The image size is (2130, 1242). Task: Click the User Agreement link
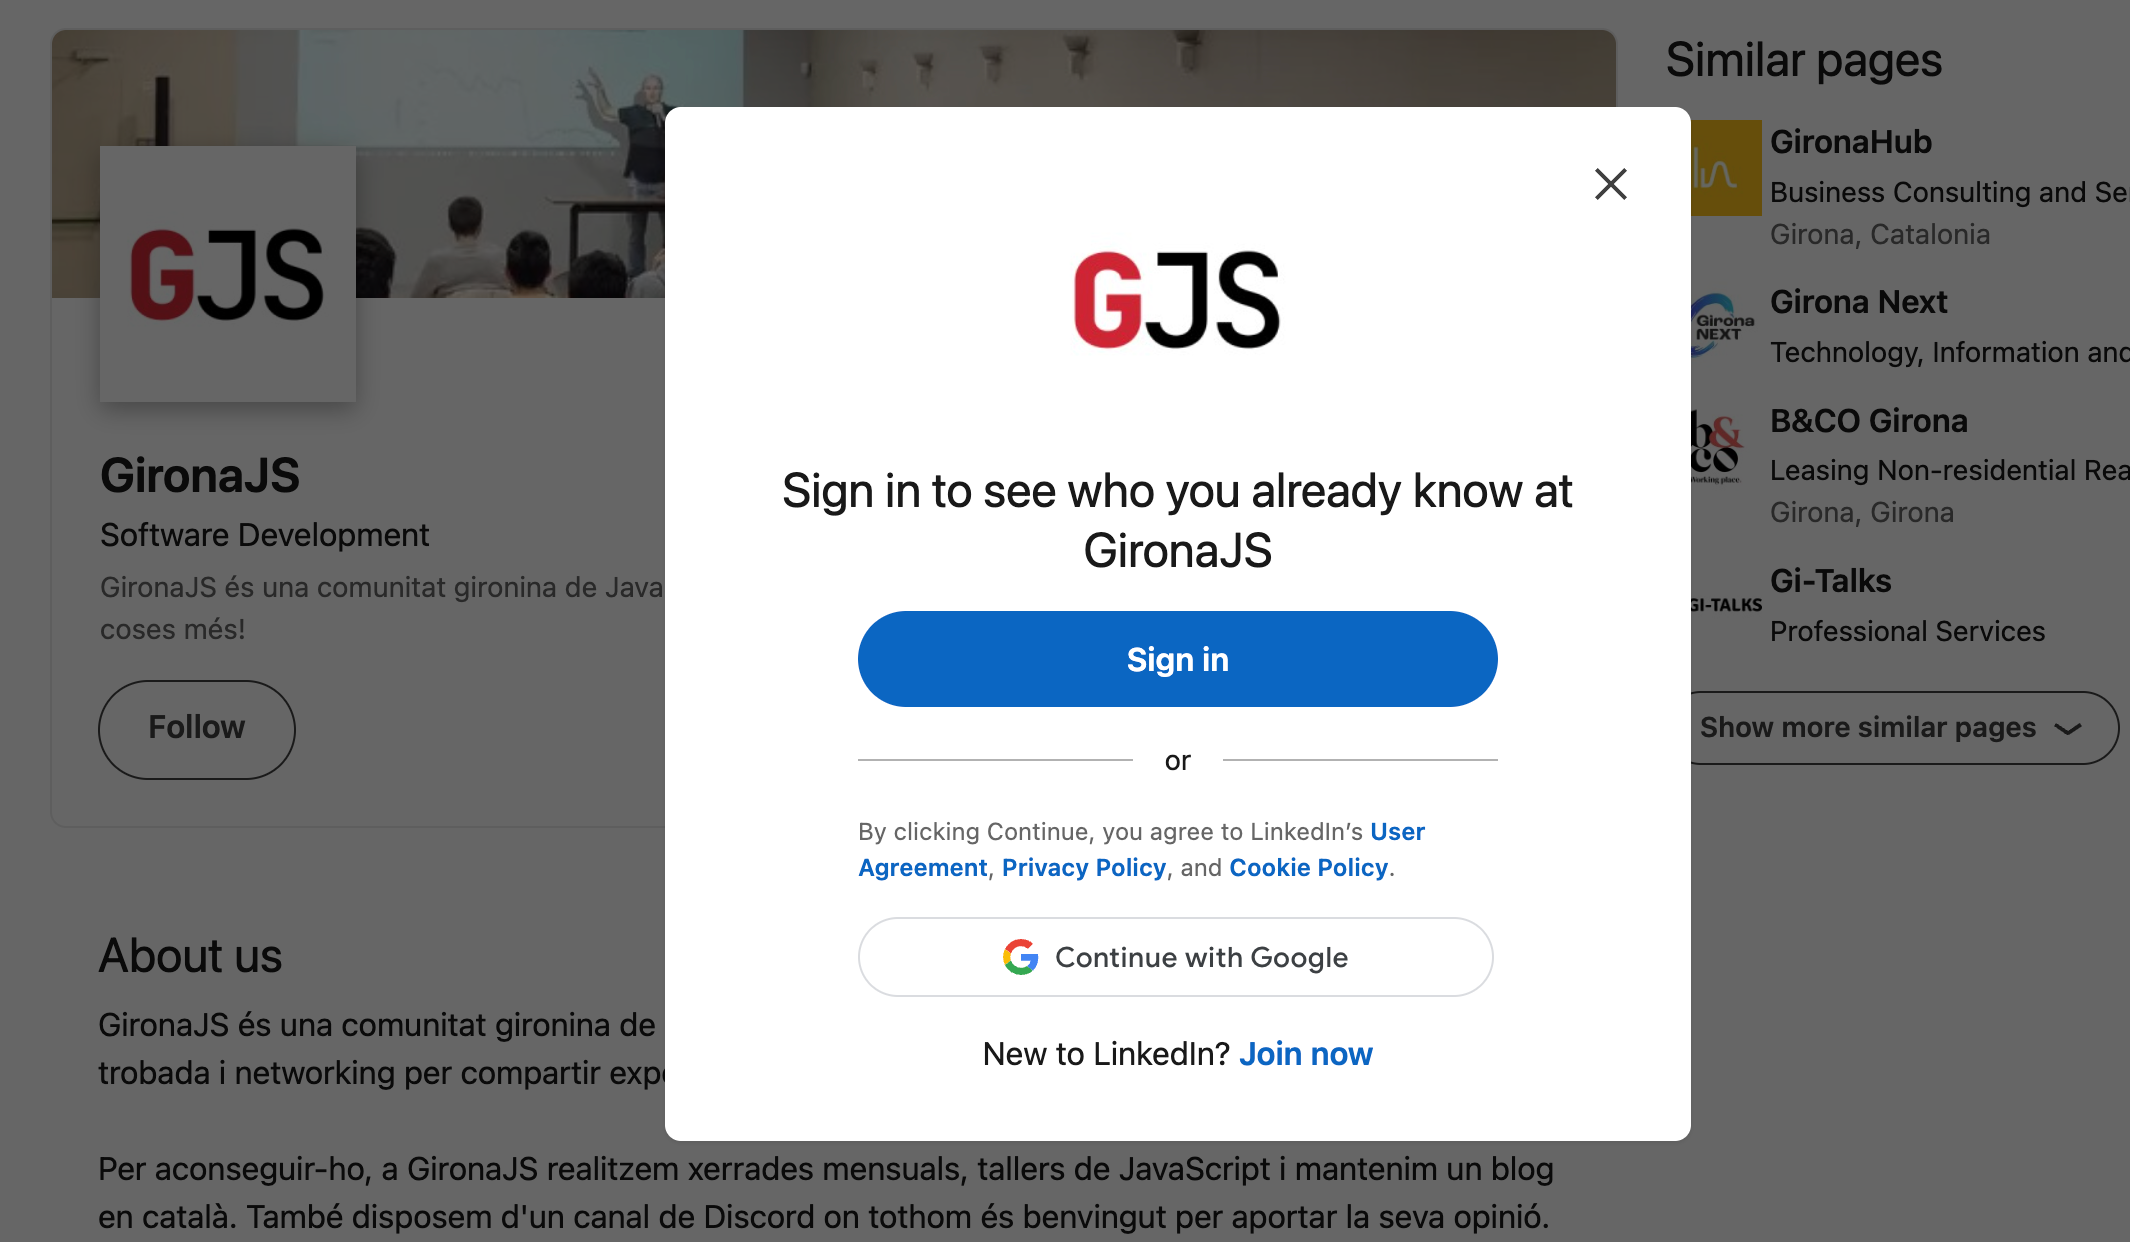[1141, 849]
